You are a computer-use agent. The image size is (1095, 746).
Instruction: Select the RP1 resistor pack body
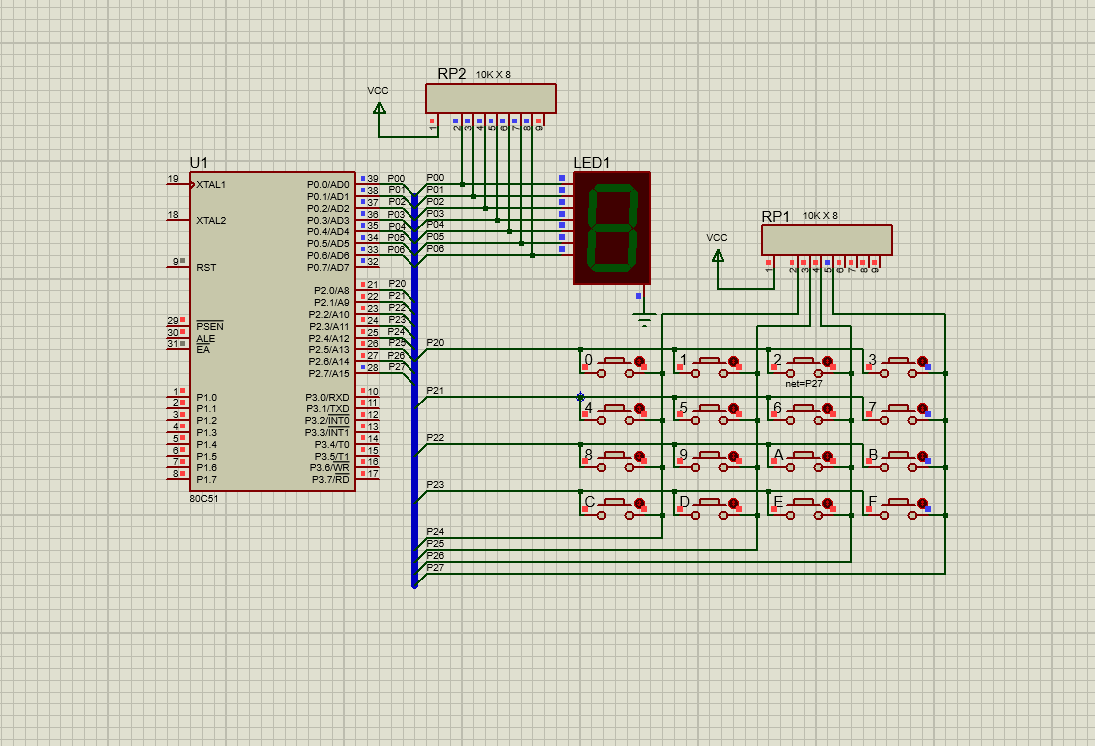point(827,240)
